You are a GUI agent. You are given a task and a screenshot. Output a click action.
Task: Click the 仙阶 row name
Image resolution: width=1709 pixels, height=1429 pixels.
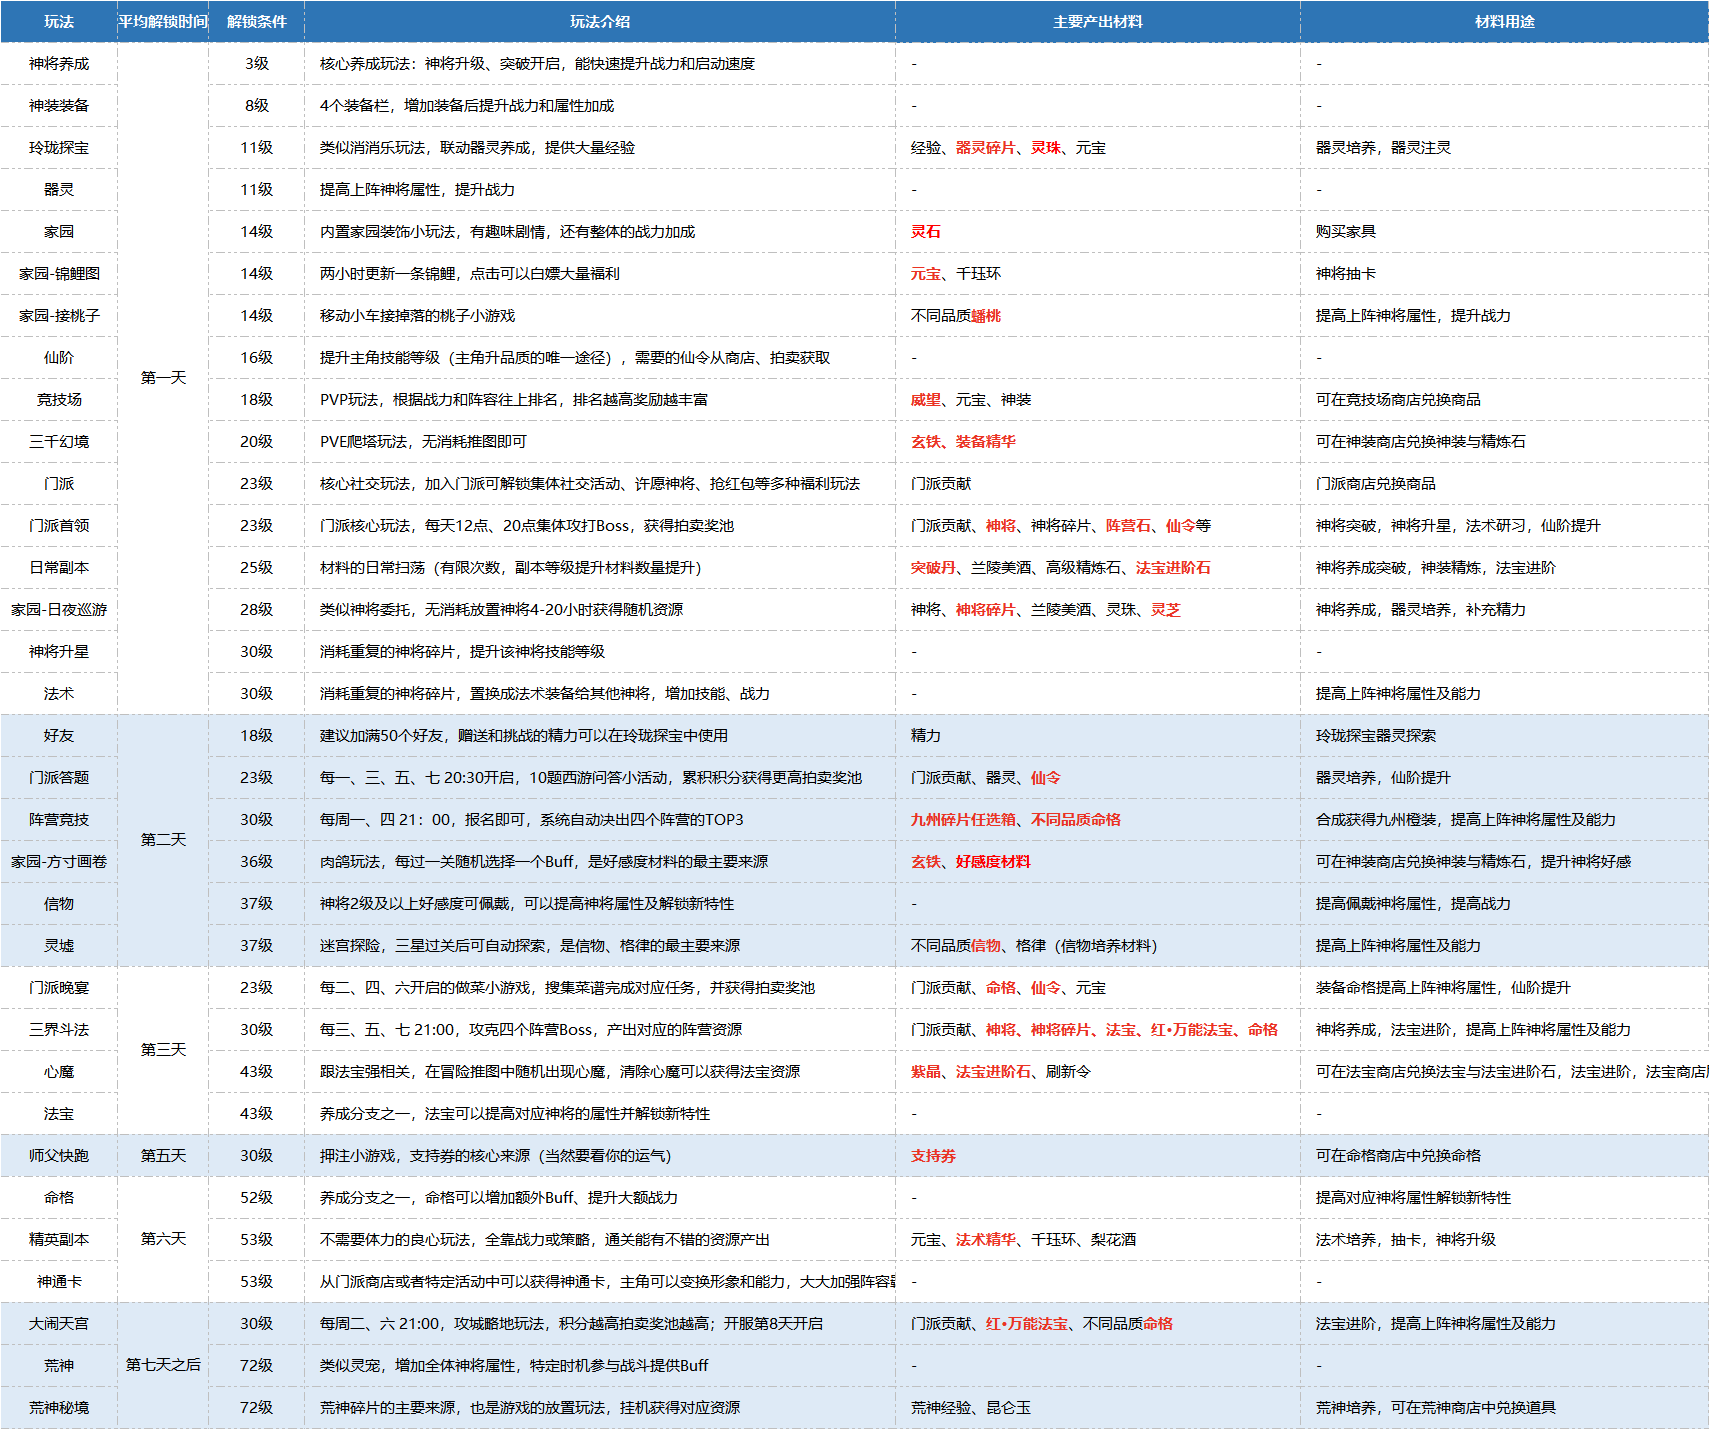(x=59, y=358)
